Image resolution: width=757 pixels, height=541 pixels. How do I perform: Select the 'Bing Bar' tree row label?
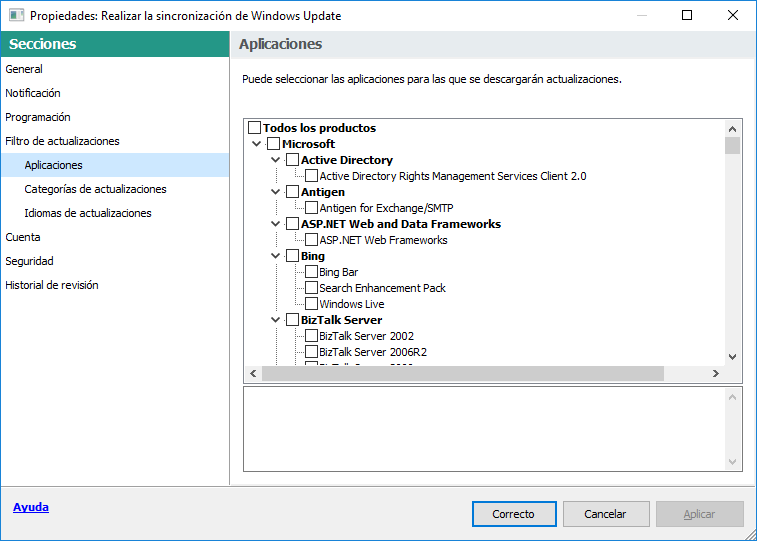[338, 272]
